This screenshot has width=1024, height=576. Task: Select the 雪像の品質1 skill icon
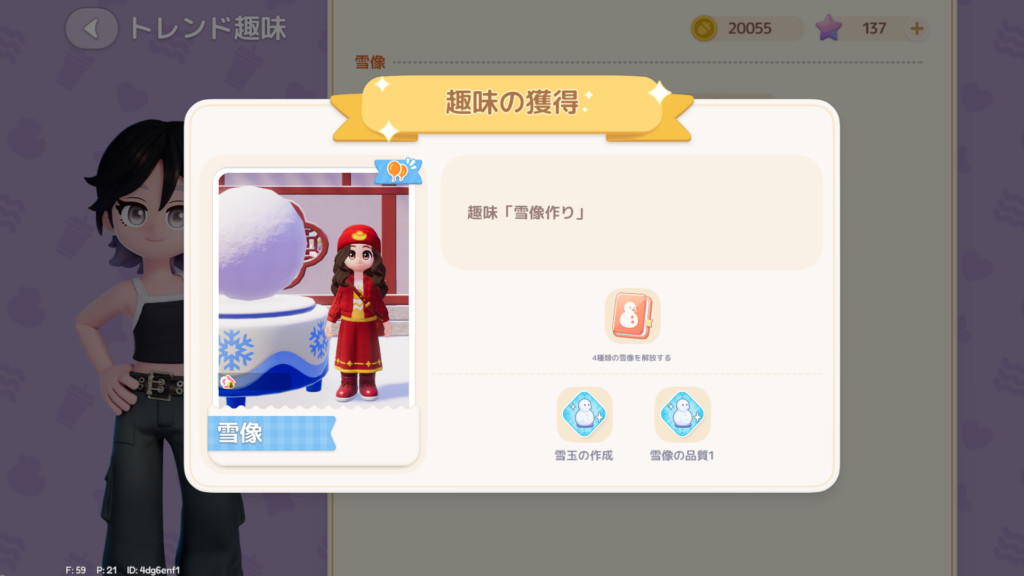pos(682,414)
